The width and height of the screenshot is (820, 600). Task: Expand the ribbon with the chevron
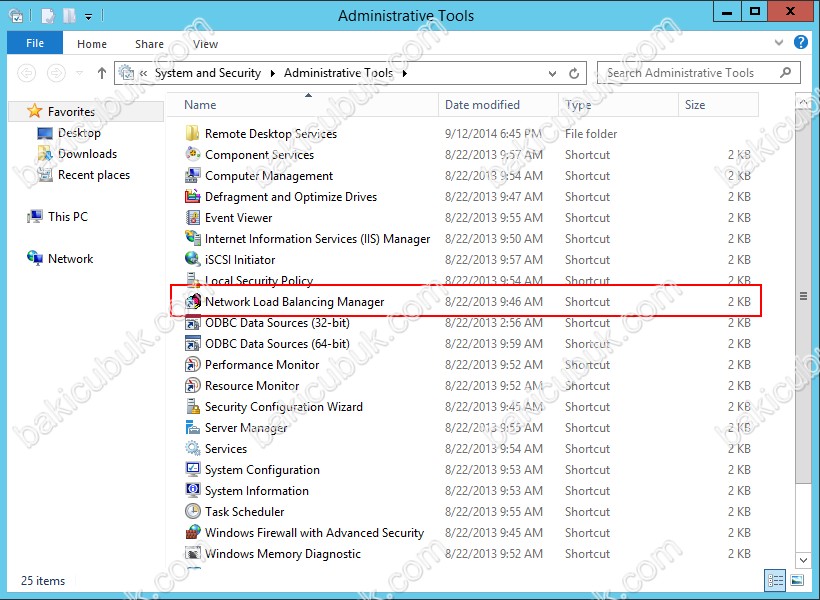(779, 43)
